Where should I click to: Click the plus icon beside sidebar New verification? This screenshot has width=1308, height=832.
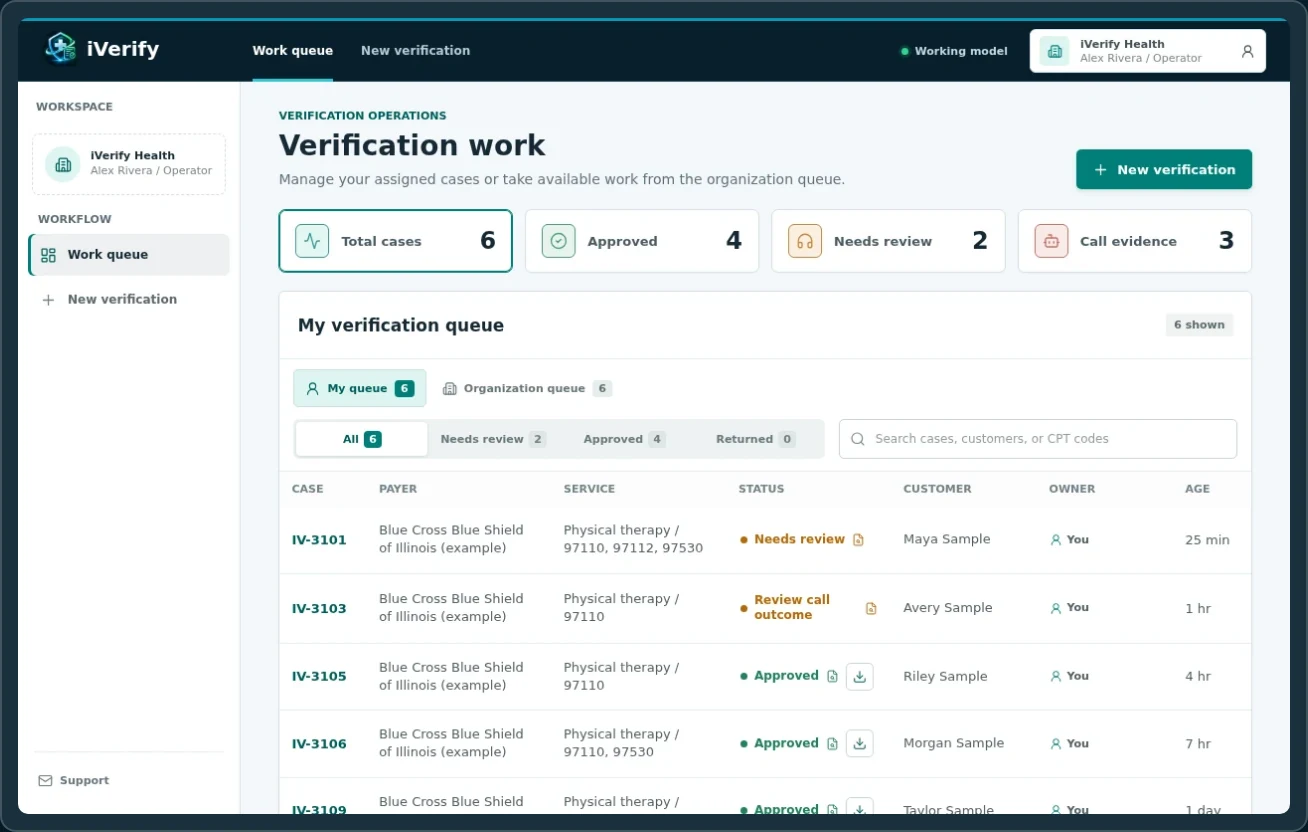[x=48, y=299]
